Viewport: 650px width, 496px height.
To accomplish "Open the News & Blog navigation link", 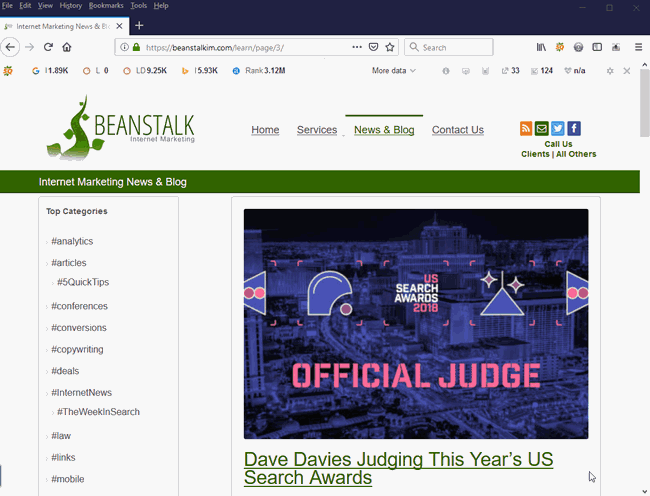I will (x=384, y=130).
